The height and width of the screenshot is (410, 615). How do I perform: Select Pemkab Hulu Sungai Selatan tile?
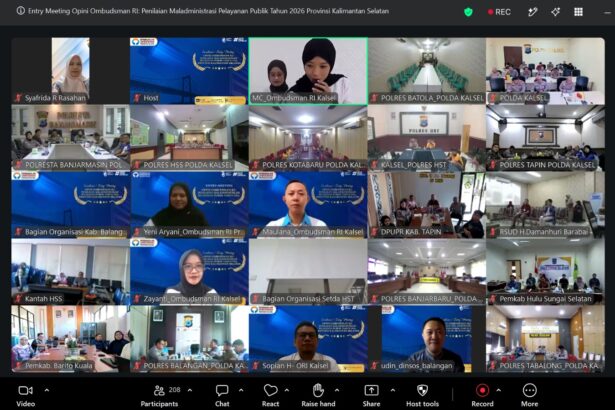coord(546,272)
